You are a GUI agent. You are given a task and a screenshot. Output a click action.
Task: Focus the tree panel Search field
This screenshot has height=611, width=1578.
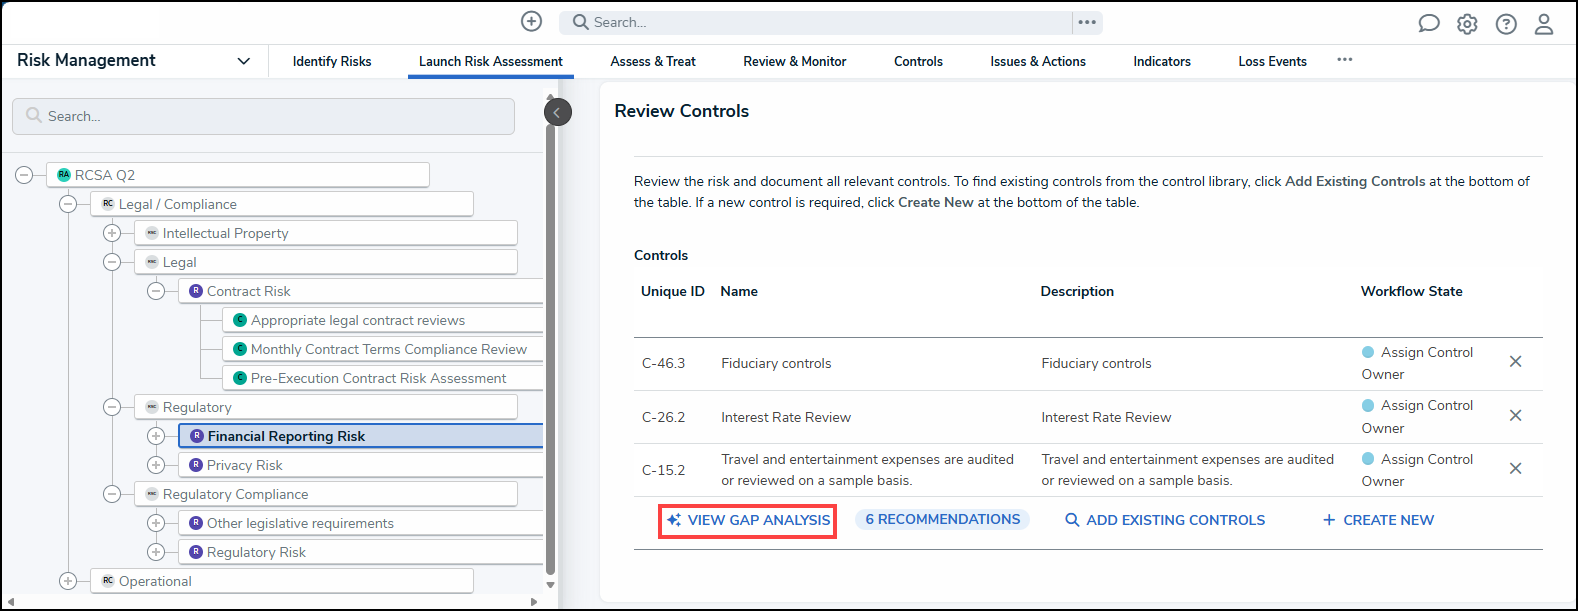[263, 116]
